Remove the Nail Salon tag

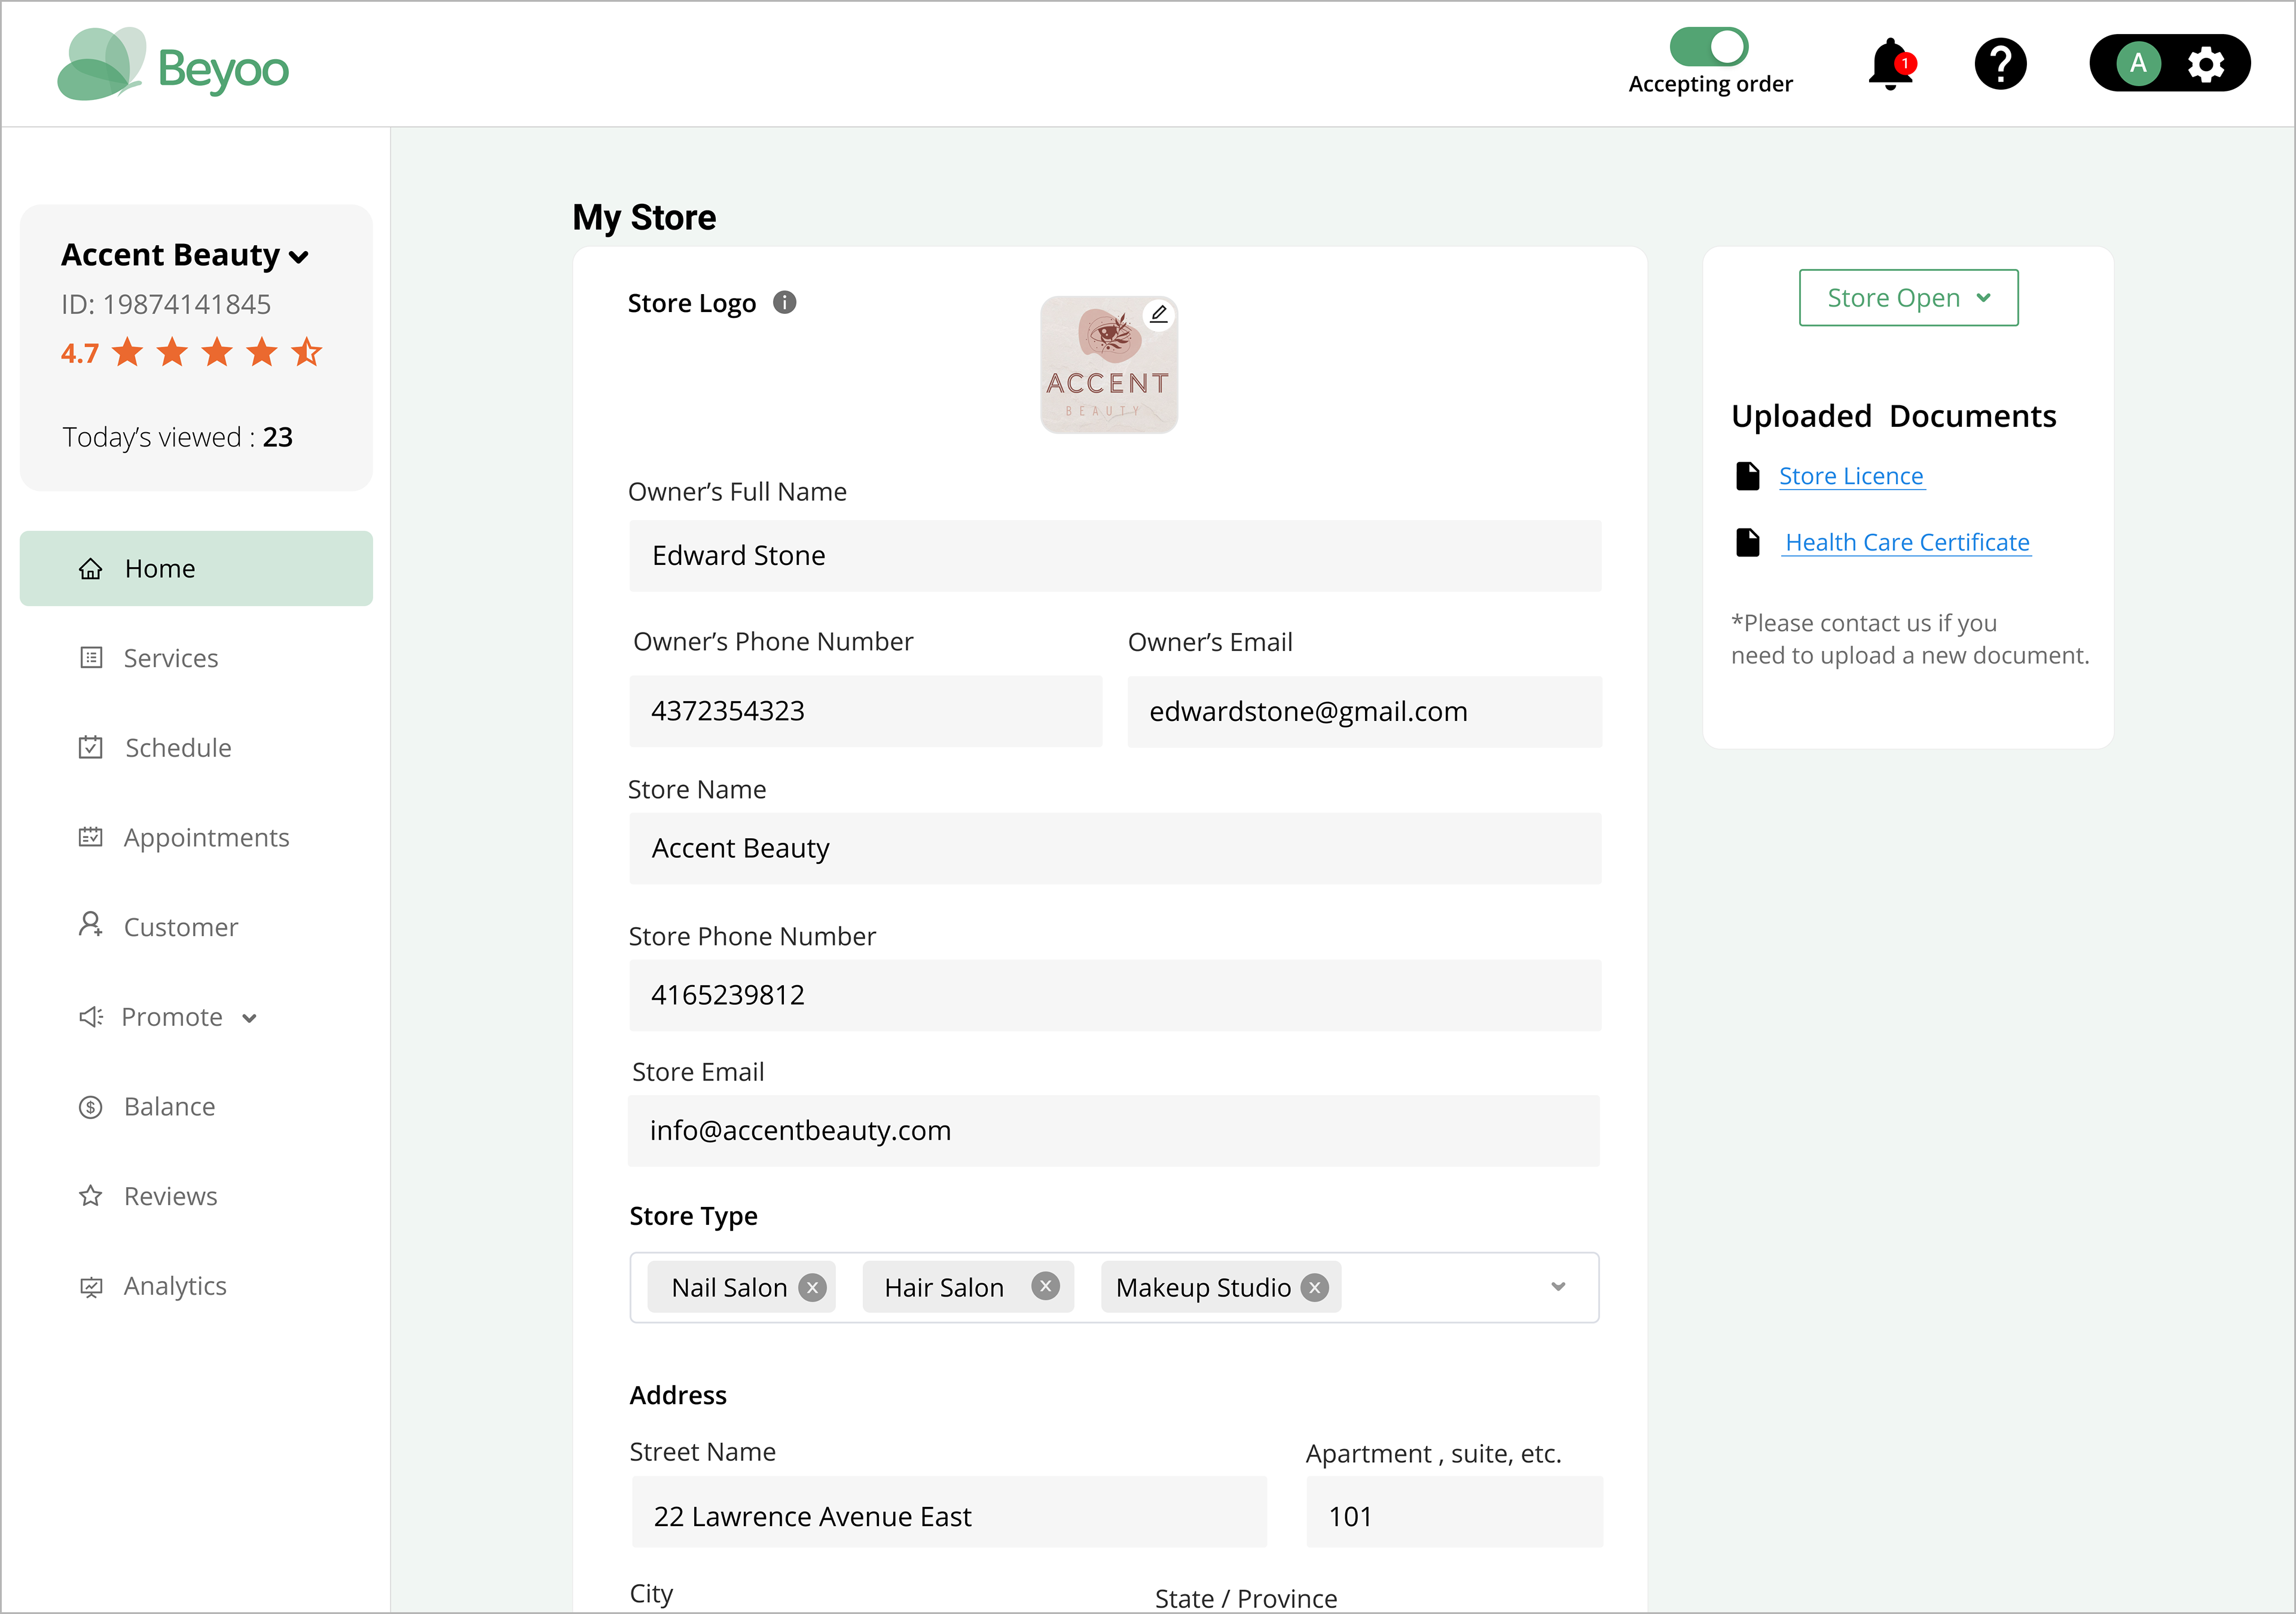[813, 1288]
